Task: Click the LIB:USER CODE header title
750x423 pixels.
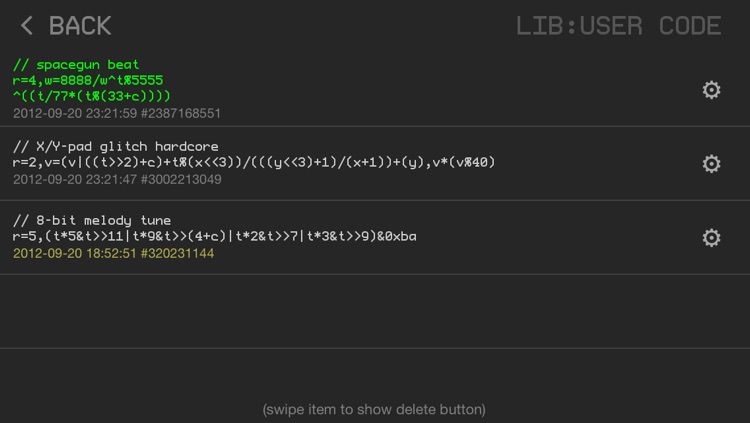Action: pyautogui.click(x=618, y=25)
